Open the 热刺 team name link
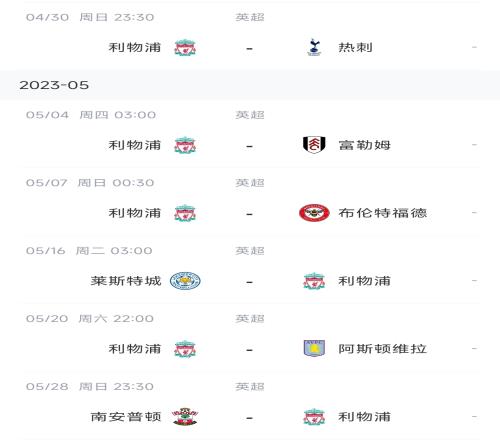Screen dimensions: 500x440 (x=355, y=47)
